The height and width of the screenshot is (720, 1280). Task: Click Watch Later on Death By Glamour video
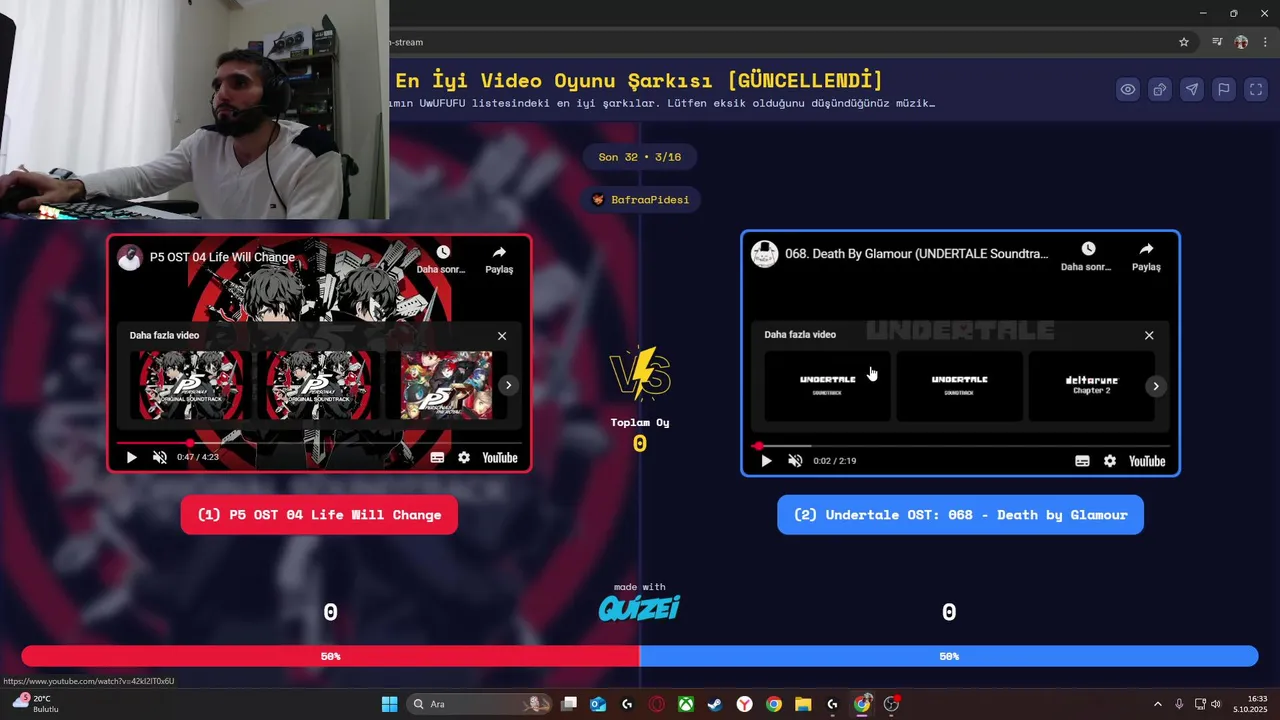[x=1087, y=256]
